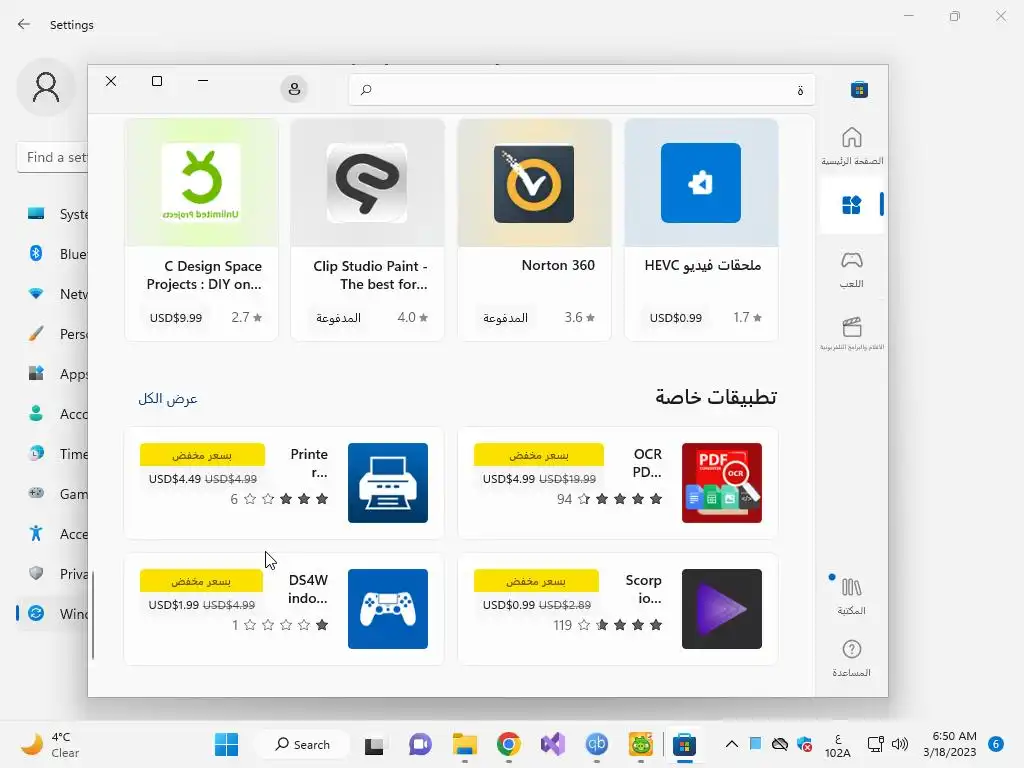Image resolution: width=1024 pixels, height=768 pixels.
Task: Click the USD$0.99 price on HEVC card
Action: [676, 318]
